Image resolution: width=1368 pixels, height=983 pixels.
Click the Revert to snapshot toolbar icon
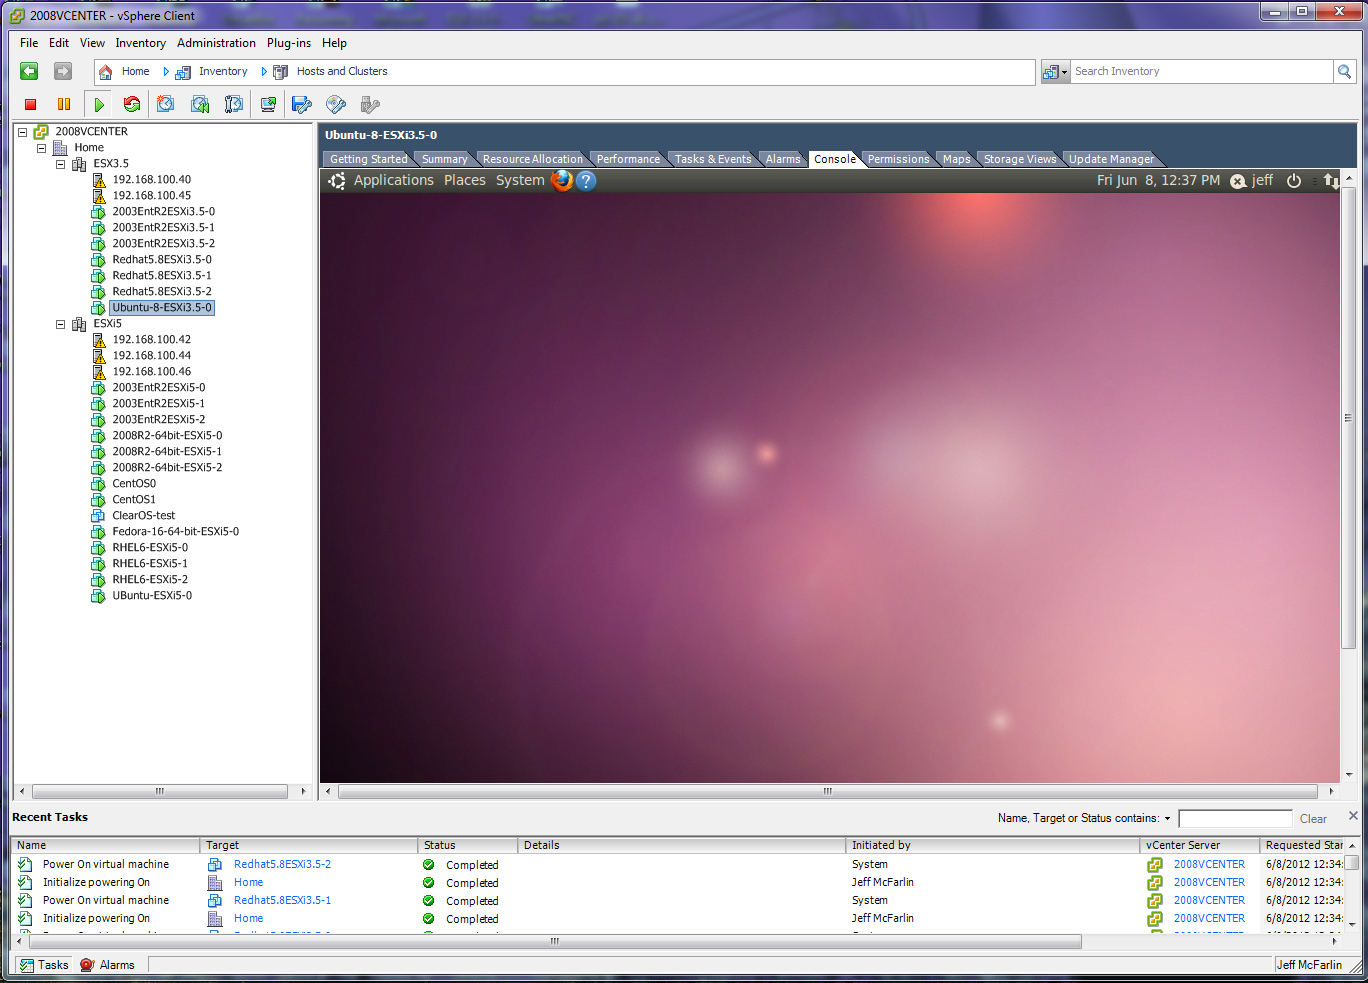click(x=200, y=104)
